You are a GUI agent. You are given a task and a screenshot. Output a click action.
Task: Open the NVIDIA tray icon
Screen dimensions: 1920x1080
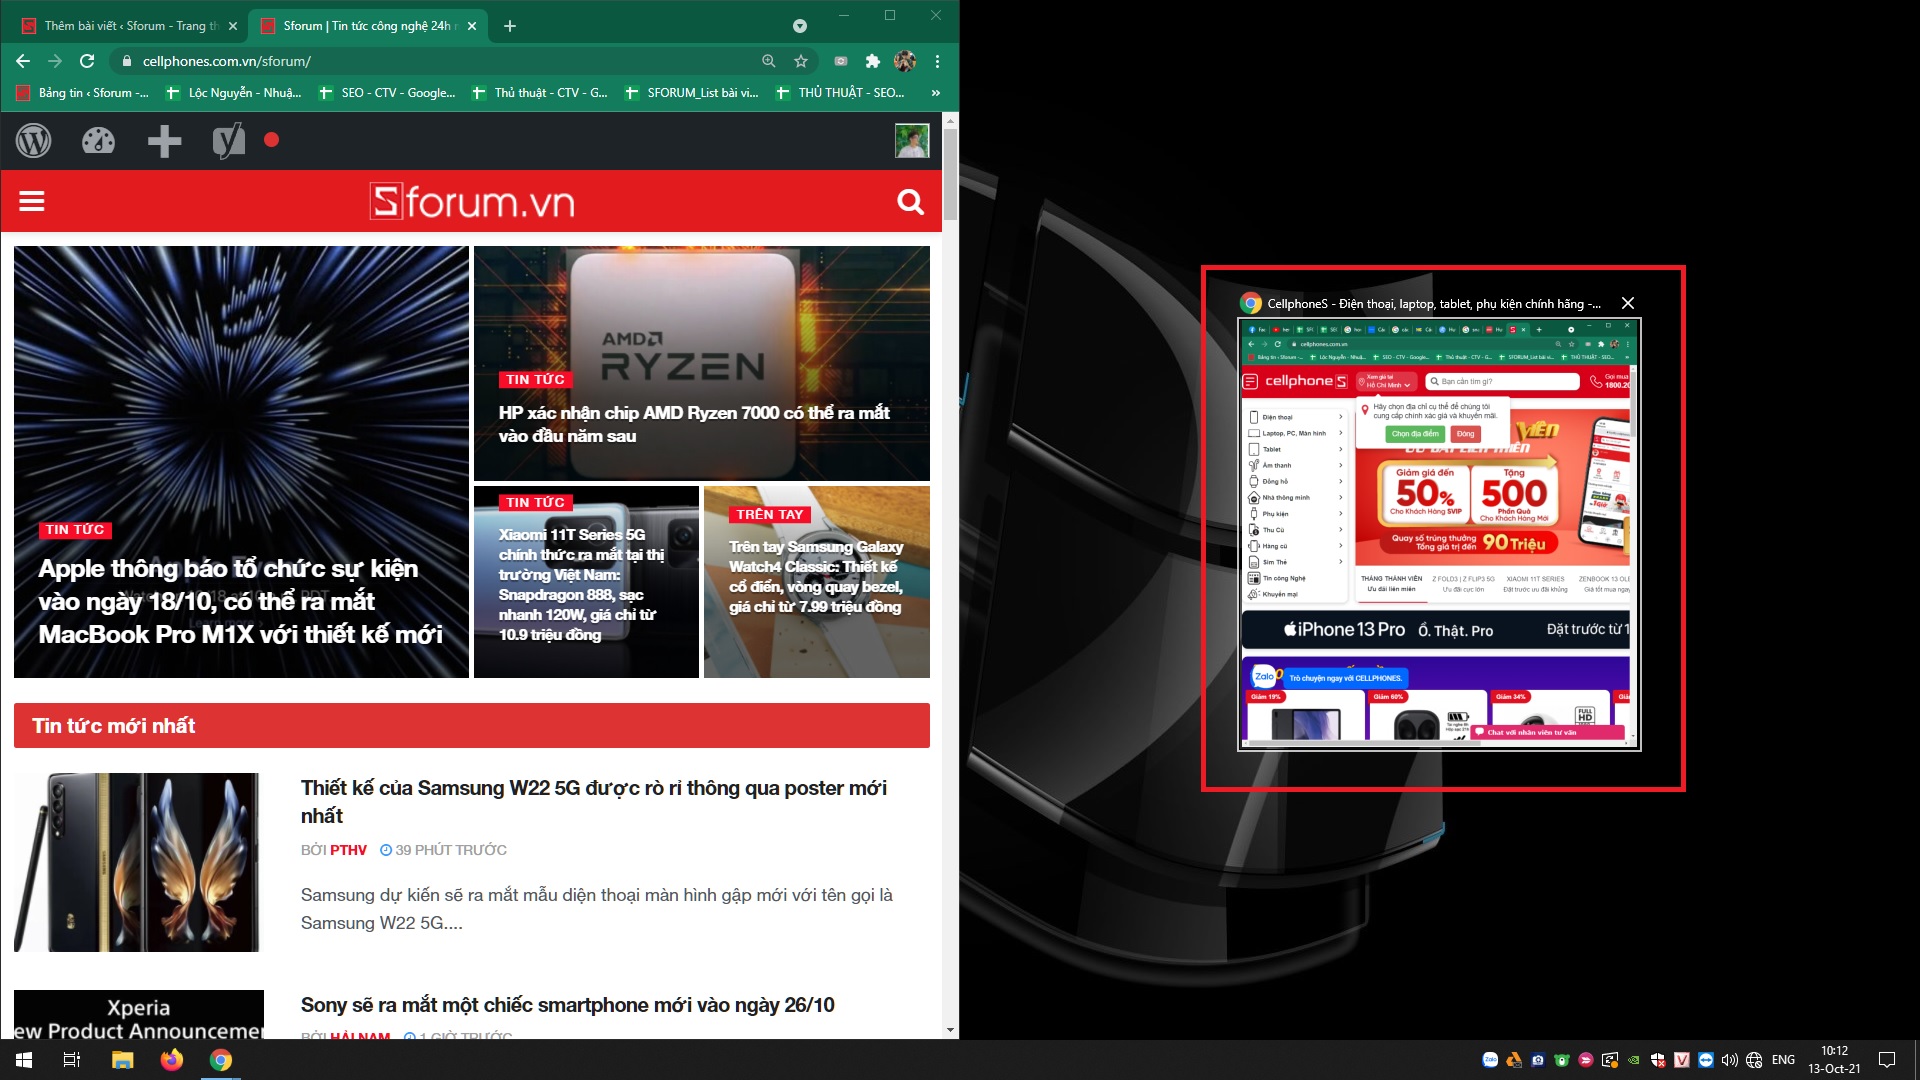[x=1634, y=1060]
